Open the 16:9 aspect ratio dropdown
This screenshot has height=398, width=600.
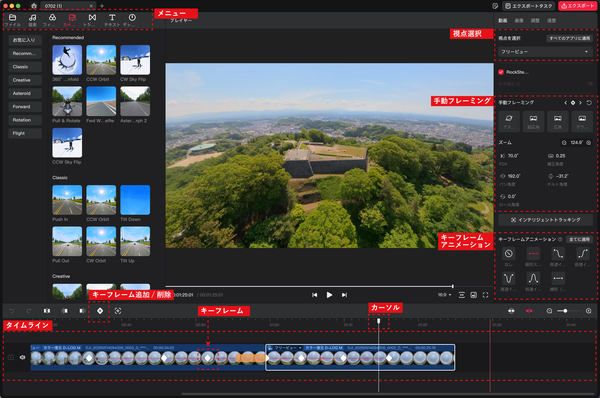pos(444,295)
